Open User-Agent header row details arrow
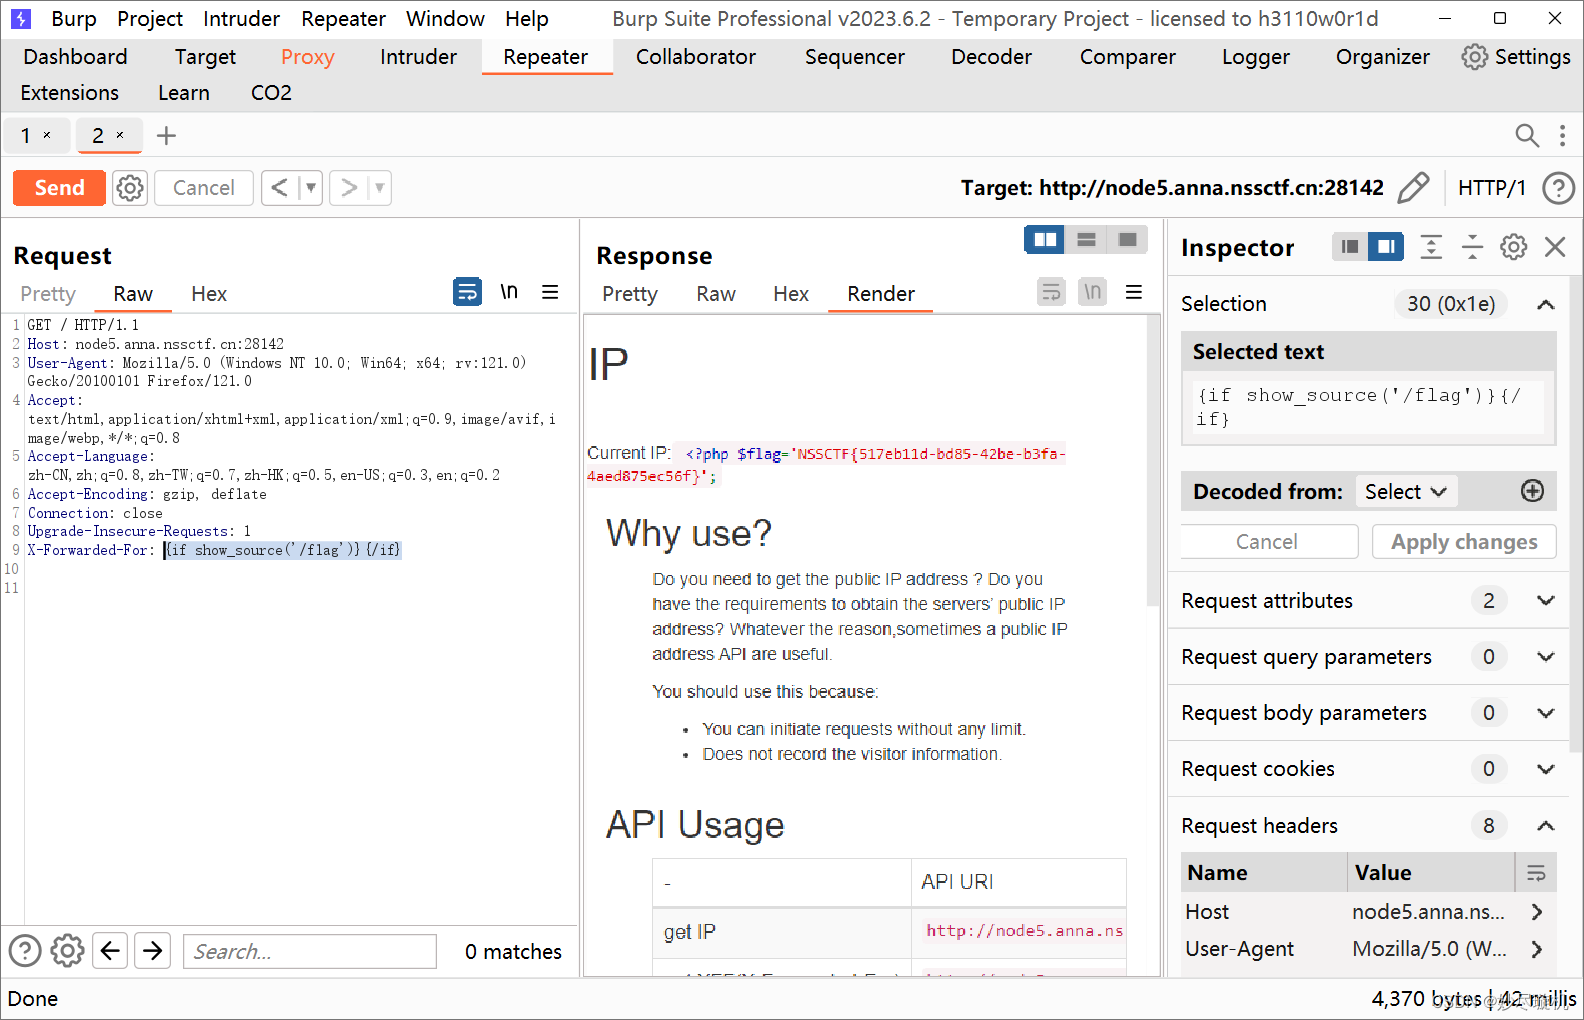This screenshot has width=1584, height=1020. pos(1537,949)
